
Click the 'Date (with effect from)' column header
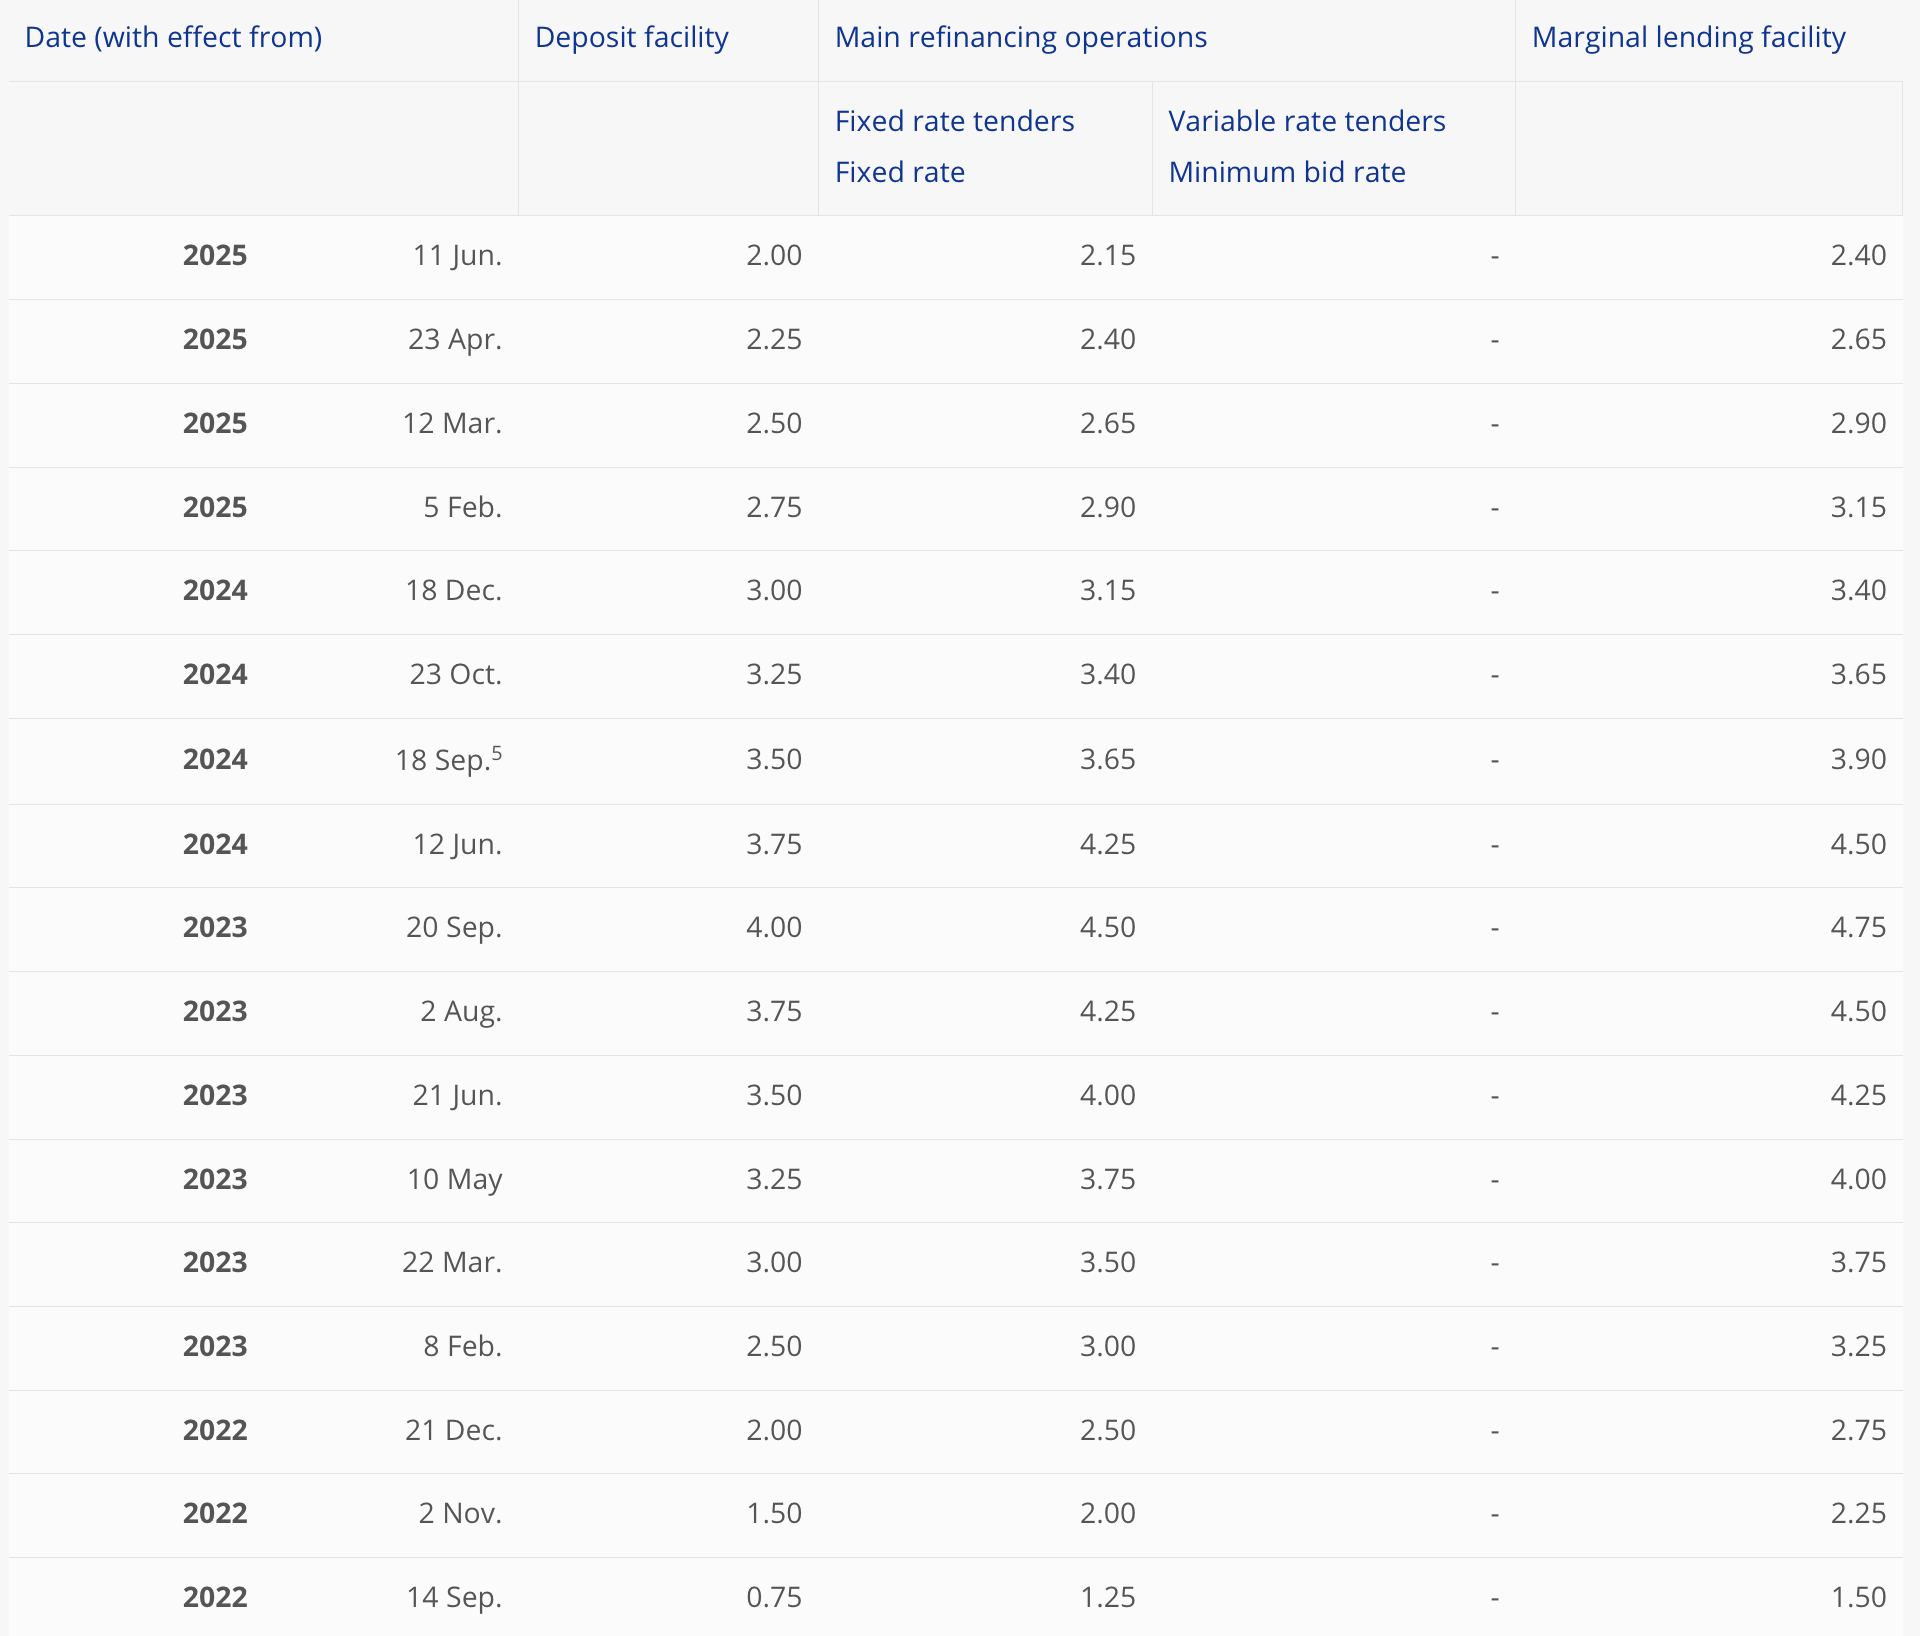pyautogui.click(x=173, y=38)
